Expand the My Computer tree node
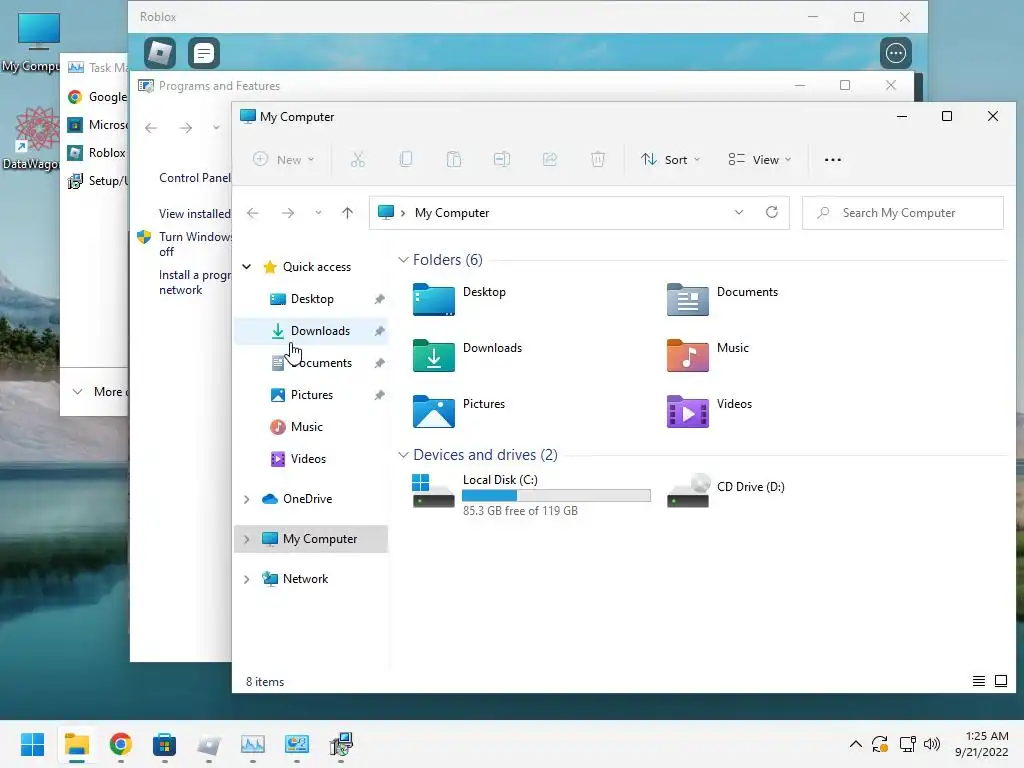1024x768 pixels. 247,539
